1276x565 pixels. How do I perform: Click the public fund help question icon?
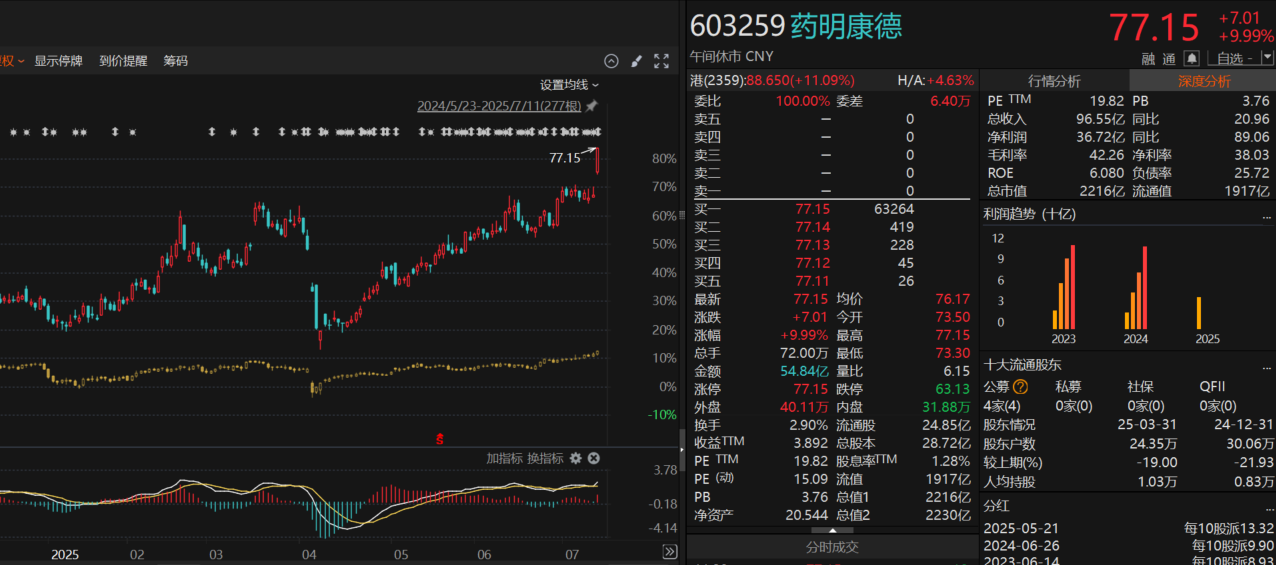pyautogui.click(x=1021, y=387)
